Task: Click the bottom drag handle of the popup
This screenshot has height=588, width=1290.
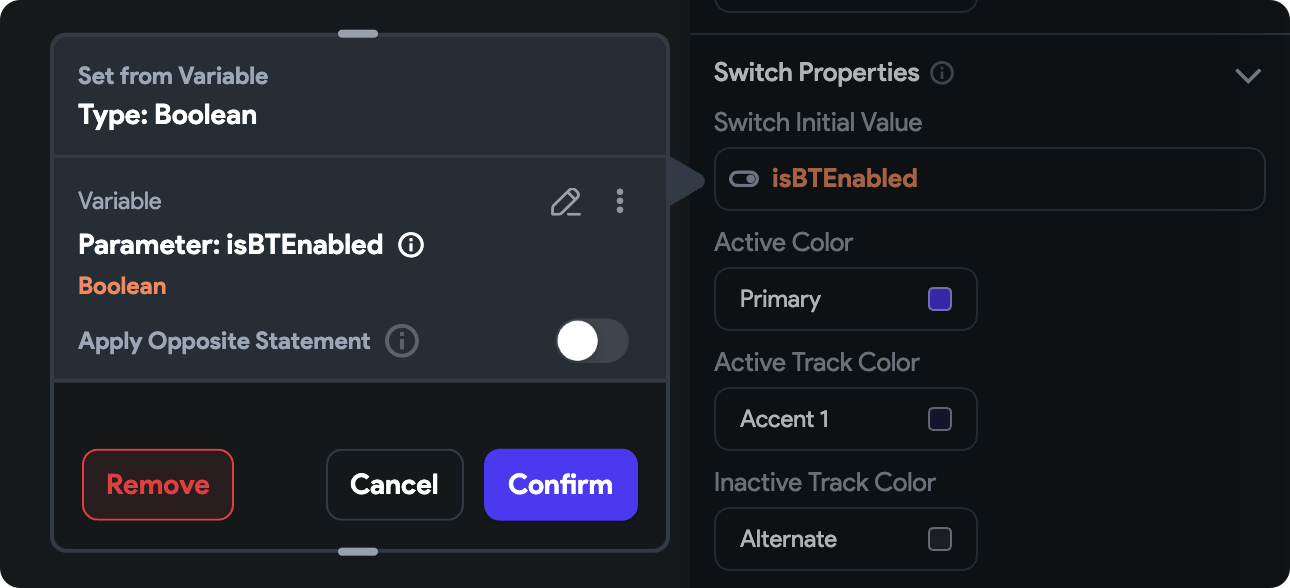Action: [x=358, y=551]
